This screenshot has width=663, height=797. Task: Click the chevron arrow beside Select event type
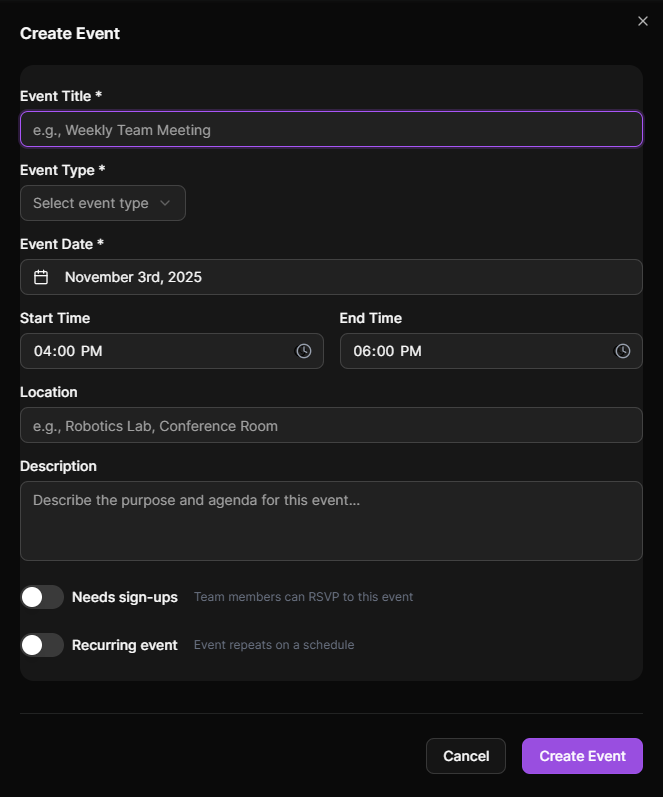coord(165,203)
